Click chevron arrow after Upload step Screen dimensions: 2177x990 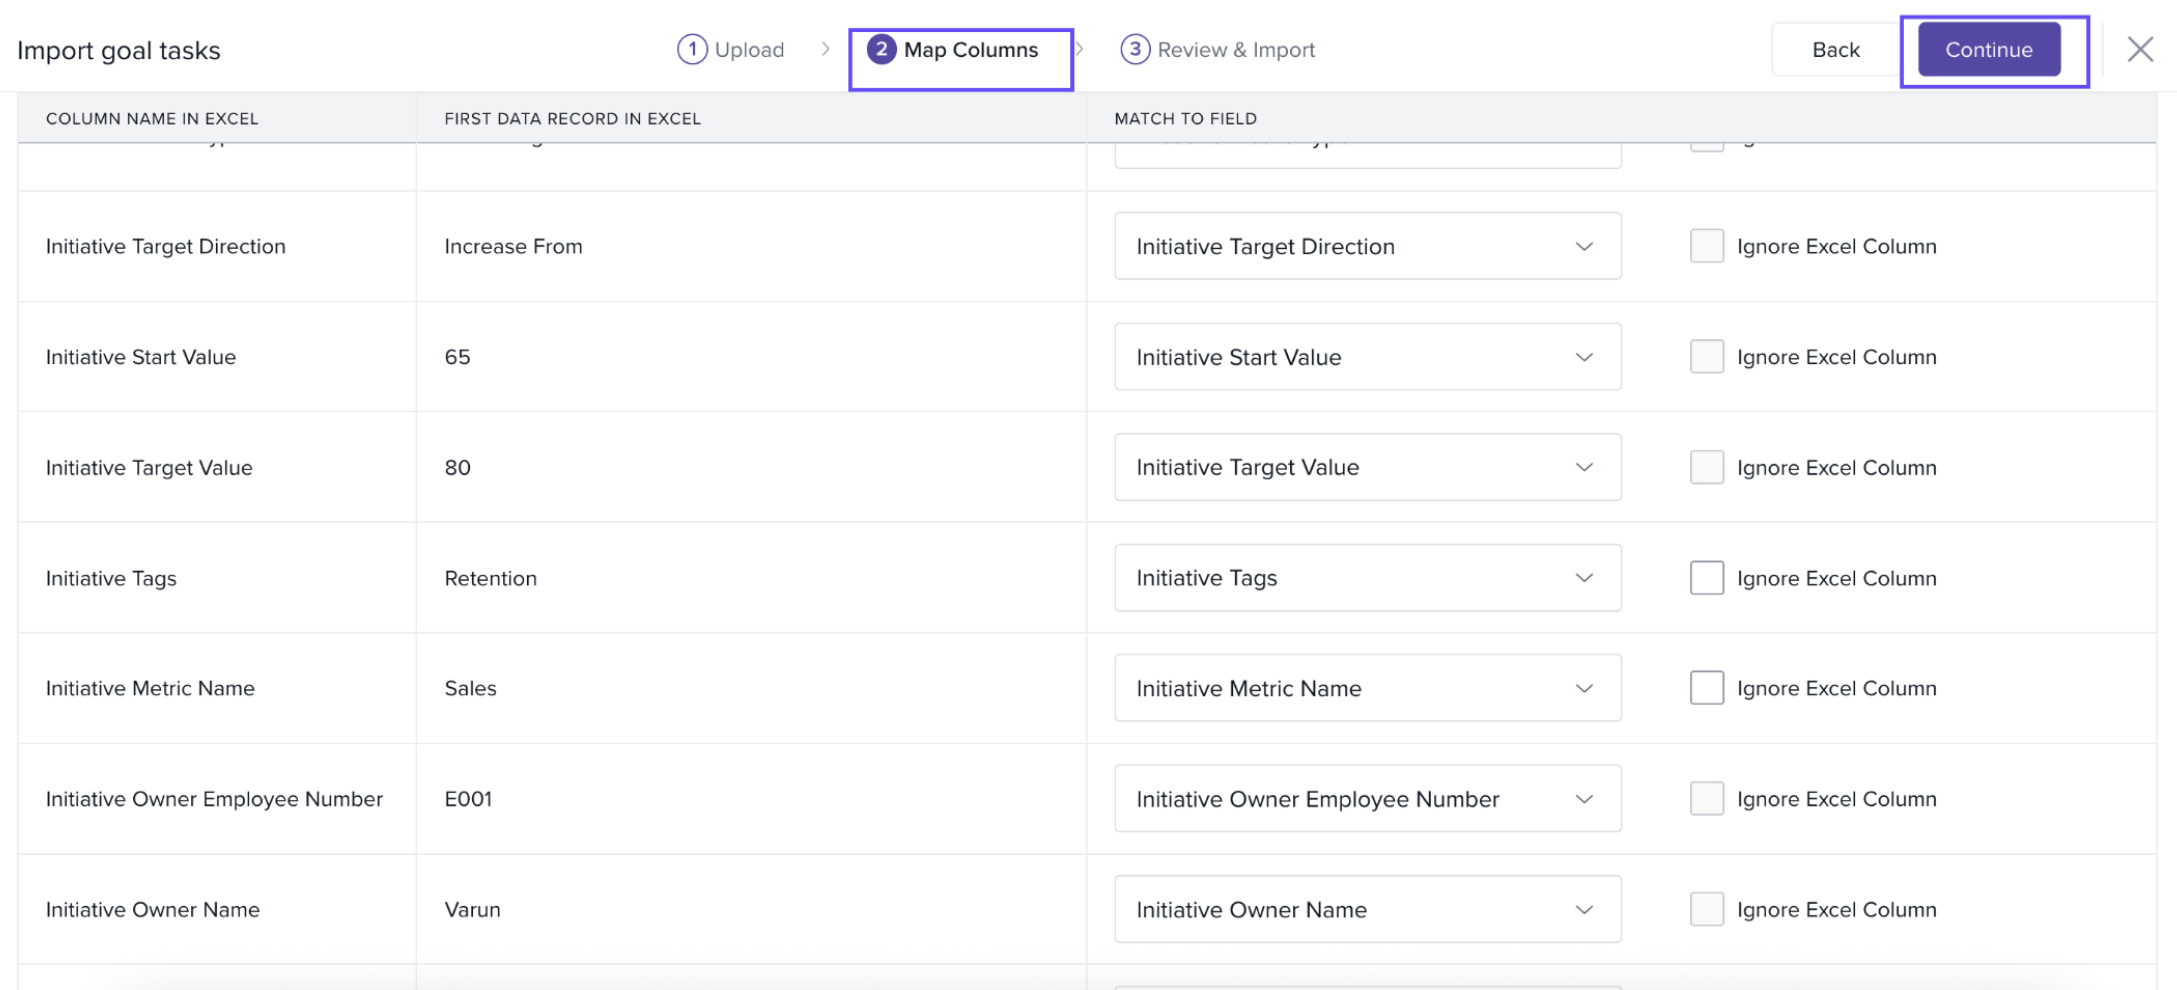click(825, 49)
